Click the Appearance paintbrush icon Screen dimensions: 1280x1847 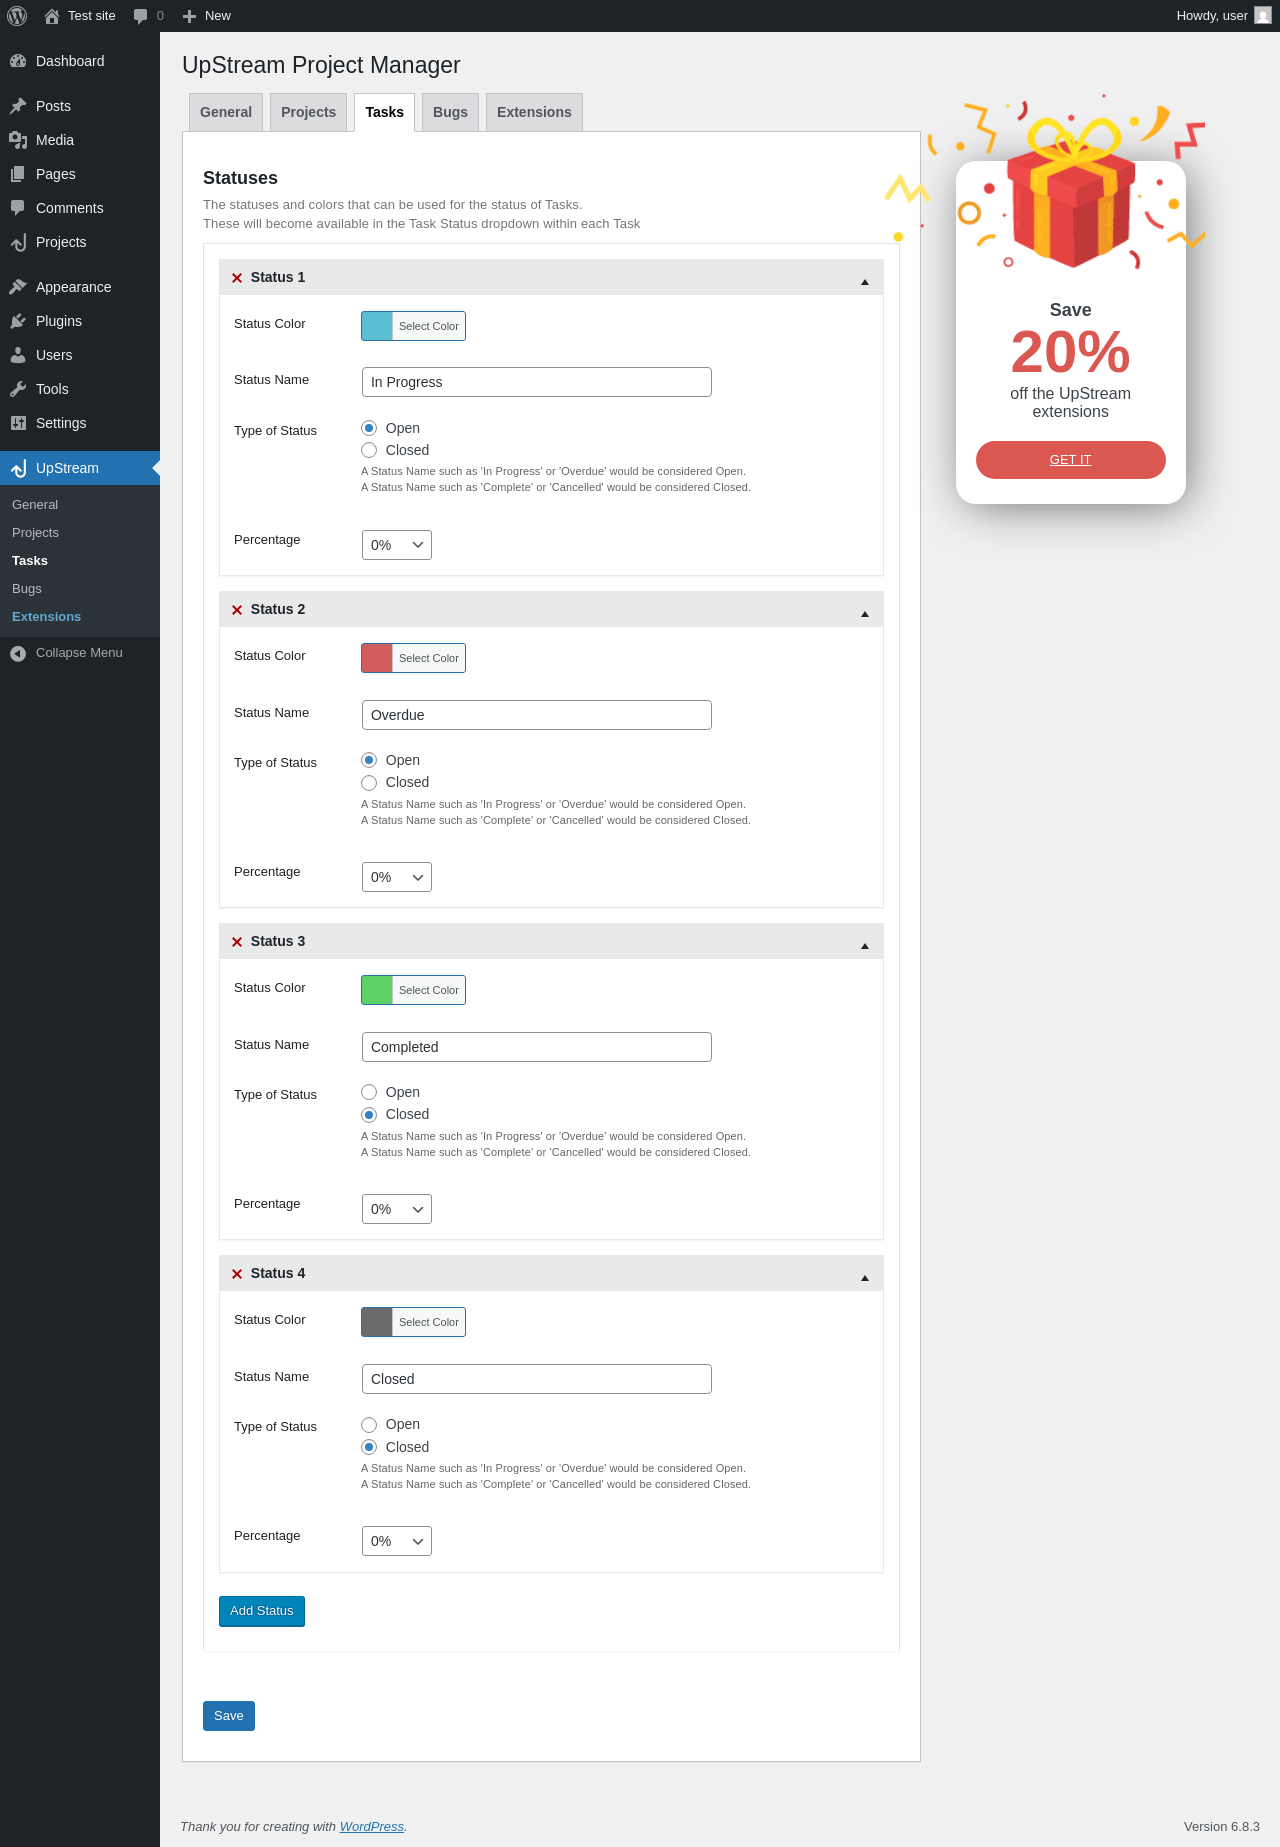(x=18, y=287)
